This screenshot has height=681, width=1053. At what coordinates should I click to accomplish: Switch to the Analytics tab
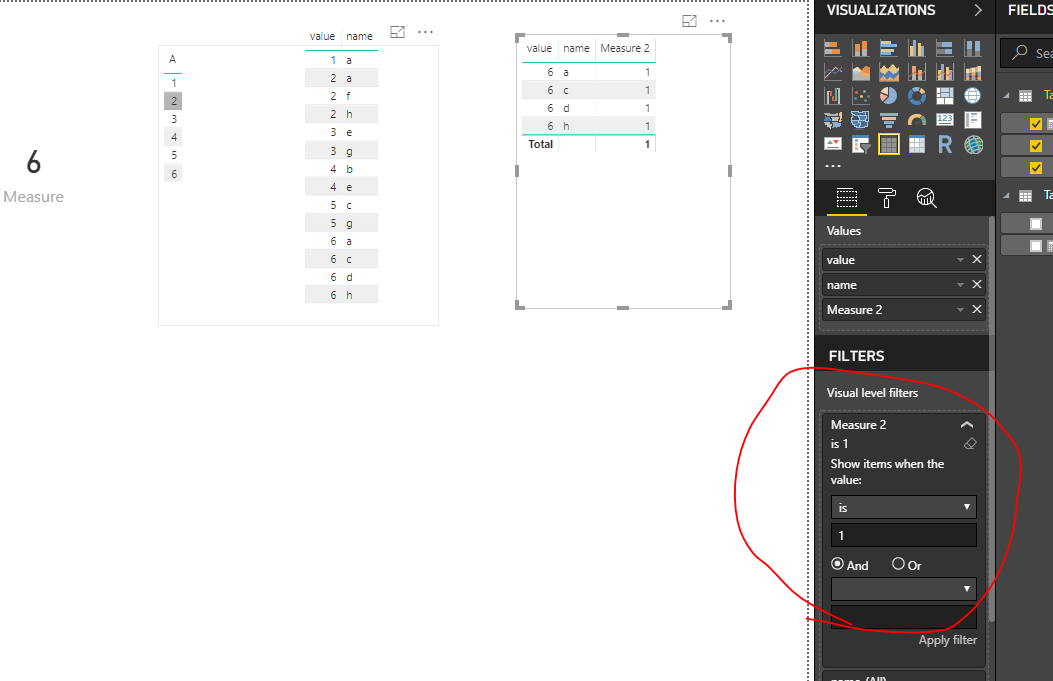click(927, 198)
